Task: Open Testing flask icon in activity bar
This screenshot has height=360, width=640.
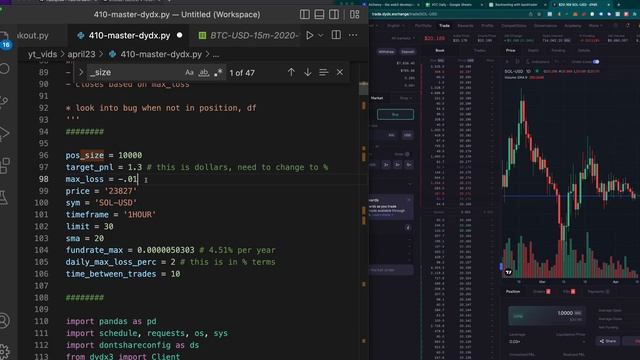Action: pos(4,198)
